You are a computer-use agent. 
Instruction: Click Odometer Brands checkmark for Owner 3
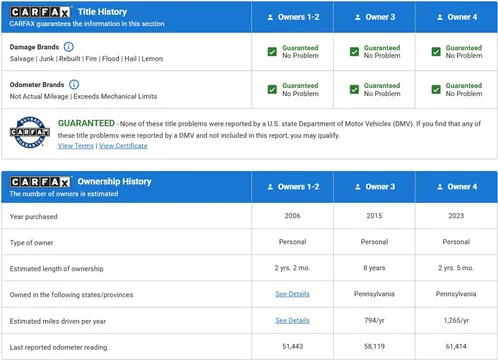point(354,89)
